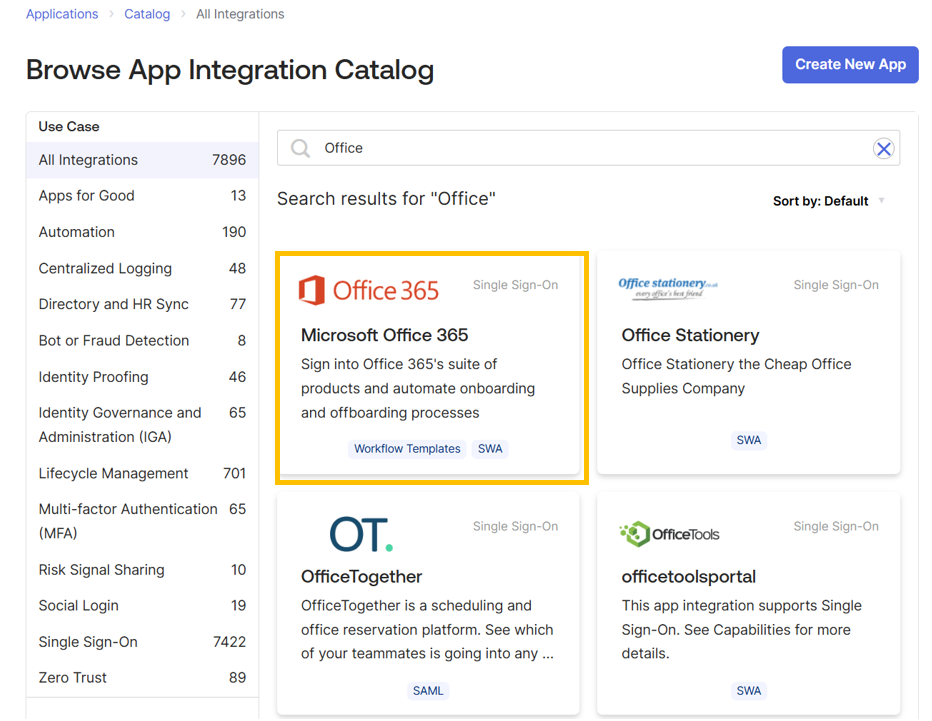The height and width of the screenshot is (721, 932).
Task: Click the SAML tag on OfficeTogether
Action: point(428,691)
